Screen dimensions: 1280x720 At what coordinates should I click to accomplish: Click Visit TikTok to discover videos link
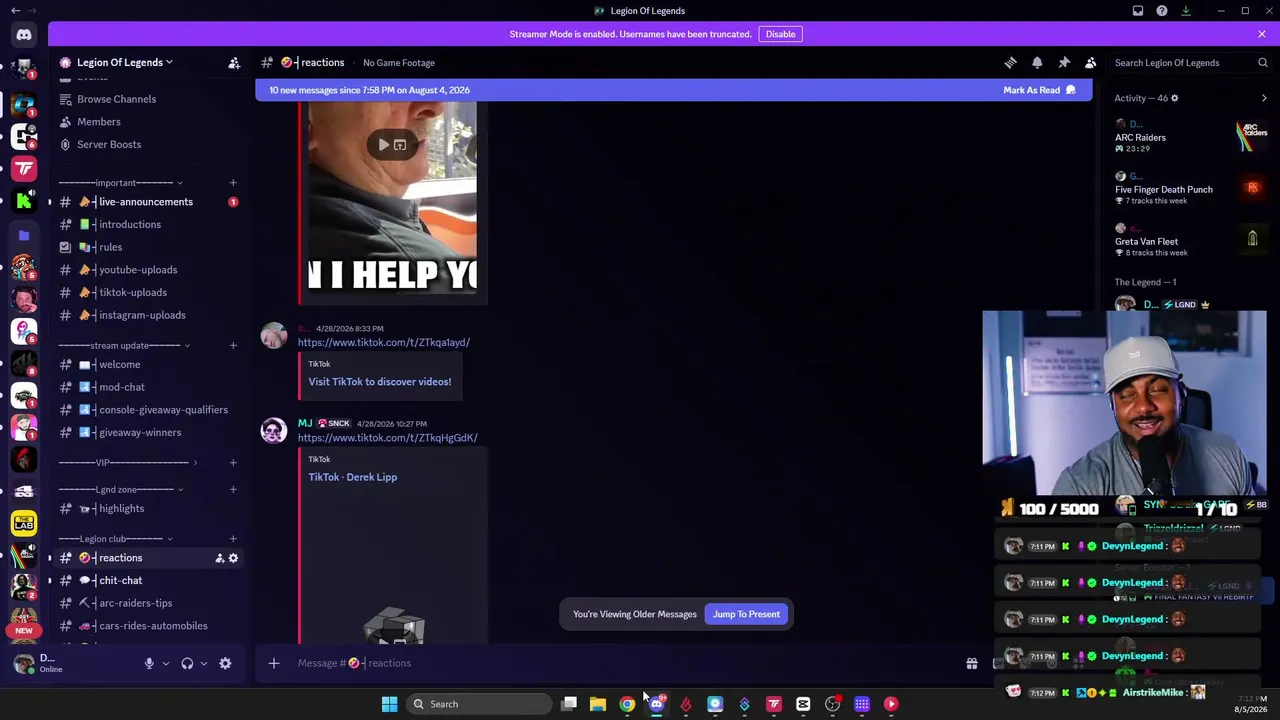coord(380,382)
